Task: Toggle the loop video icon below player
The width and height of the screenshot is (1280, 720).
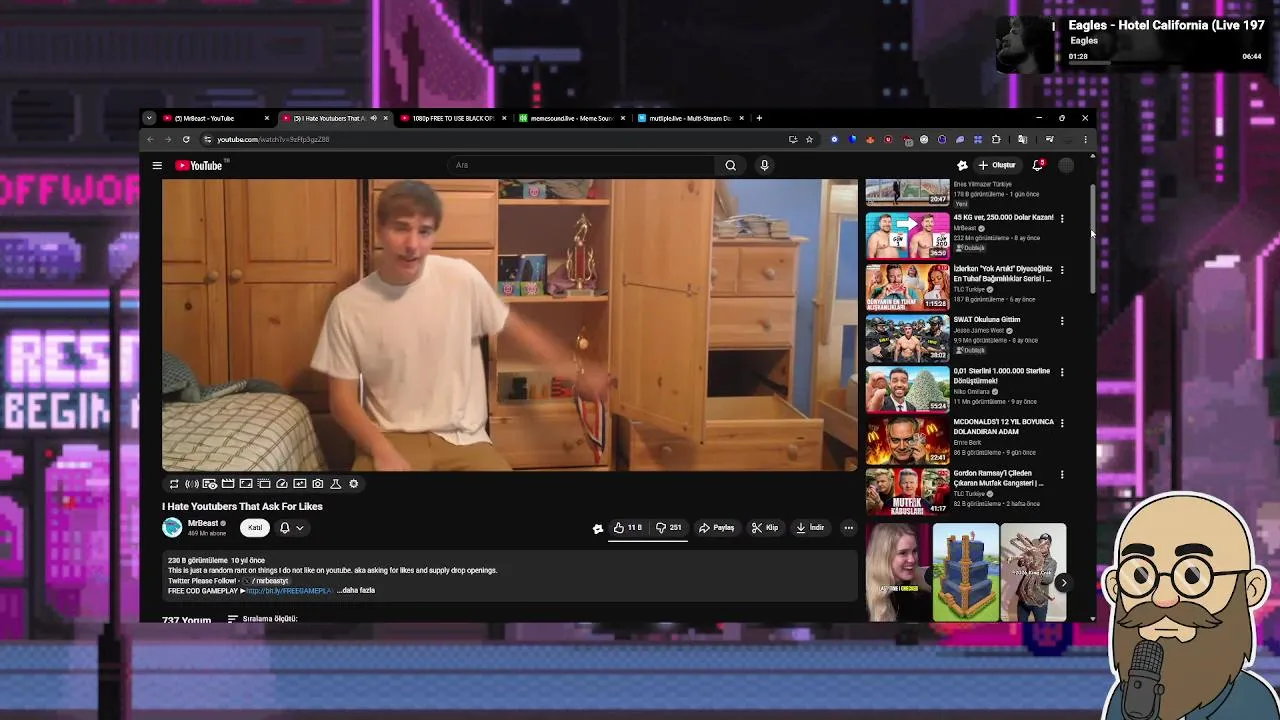Action: tap(174, 484)
